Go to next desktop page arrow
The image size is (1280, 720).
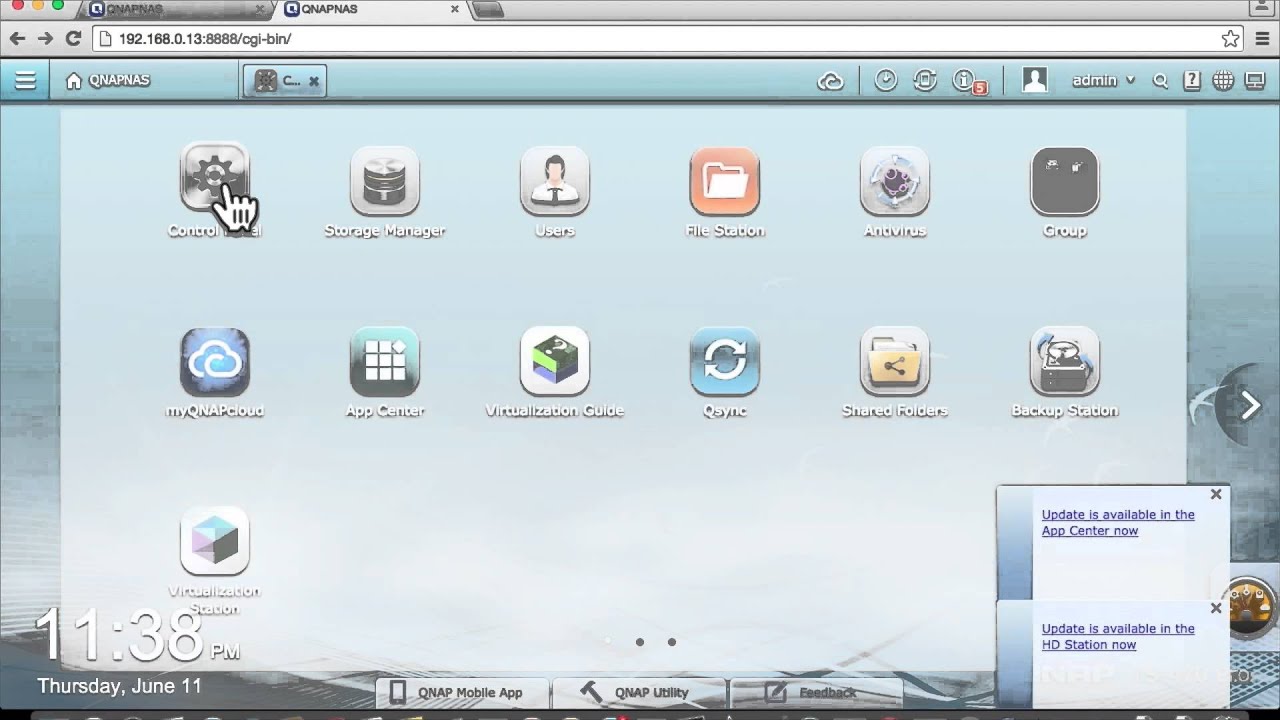pos(1250,405)
